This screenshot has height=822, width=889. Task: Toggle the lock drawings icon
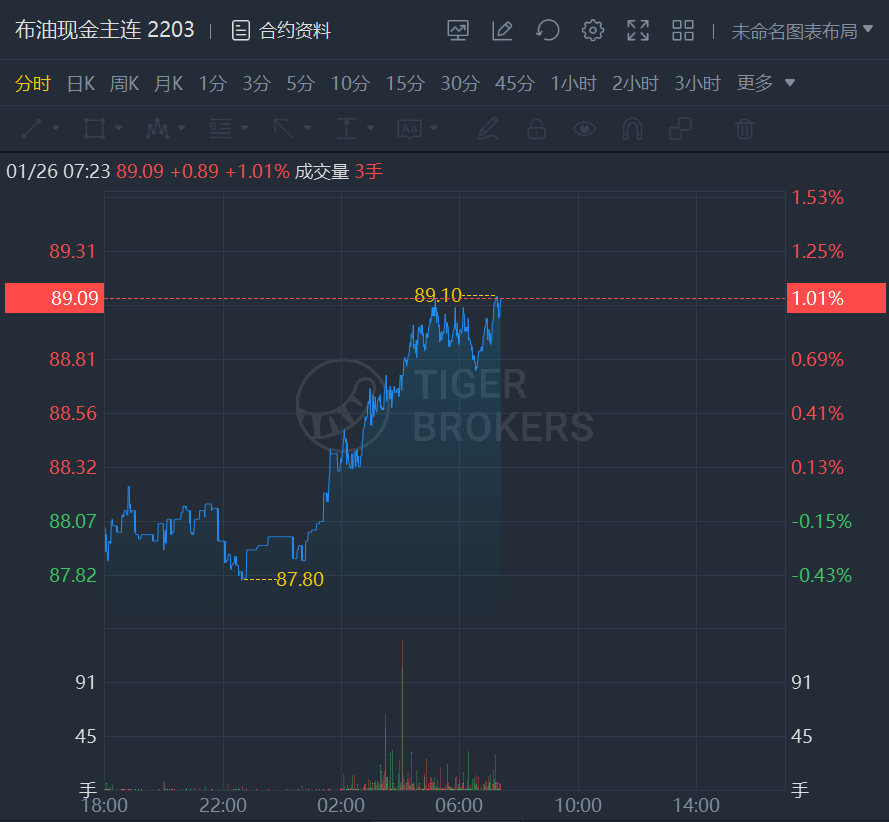(x=536, y=129)
